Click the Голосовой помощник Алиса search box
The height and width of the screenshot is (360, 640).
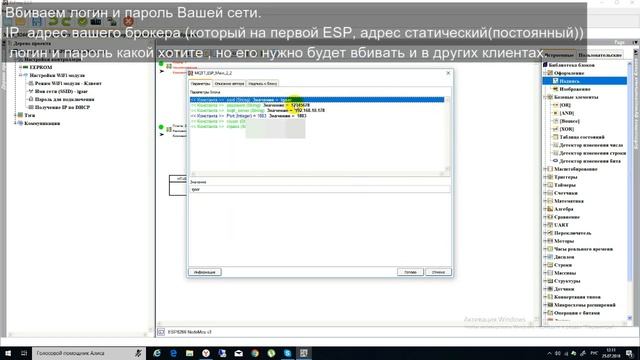click(x=89, y=353)
